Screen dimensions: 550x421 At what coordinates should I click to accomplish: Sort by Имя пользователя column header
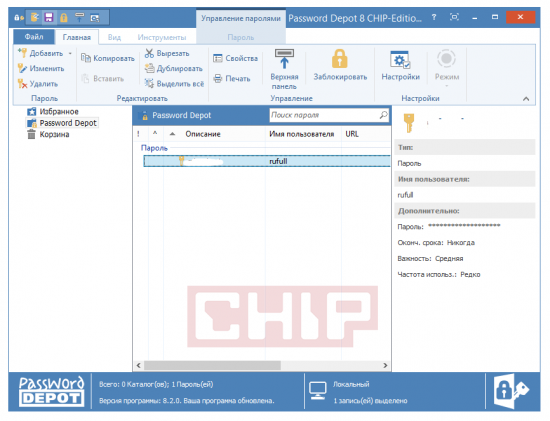[x=302, y=134]
